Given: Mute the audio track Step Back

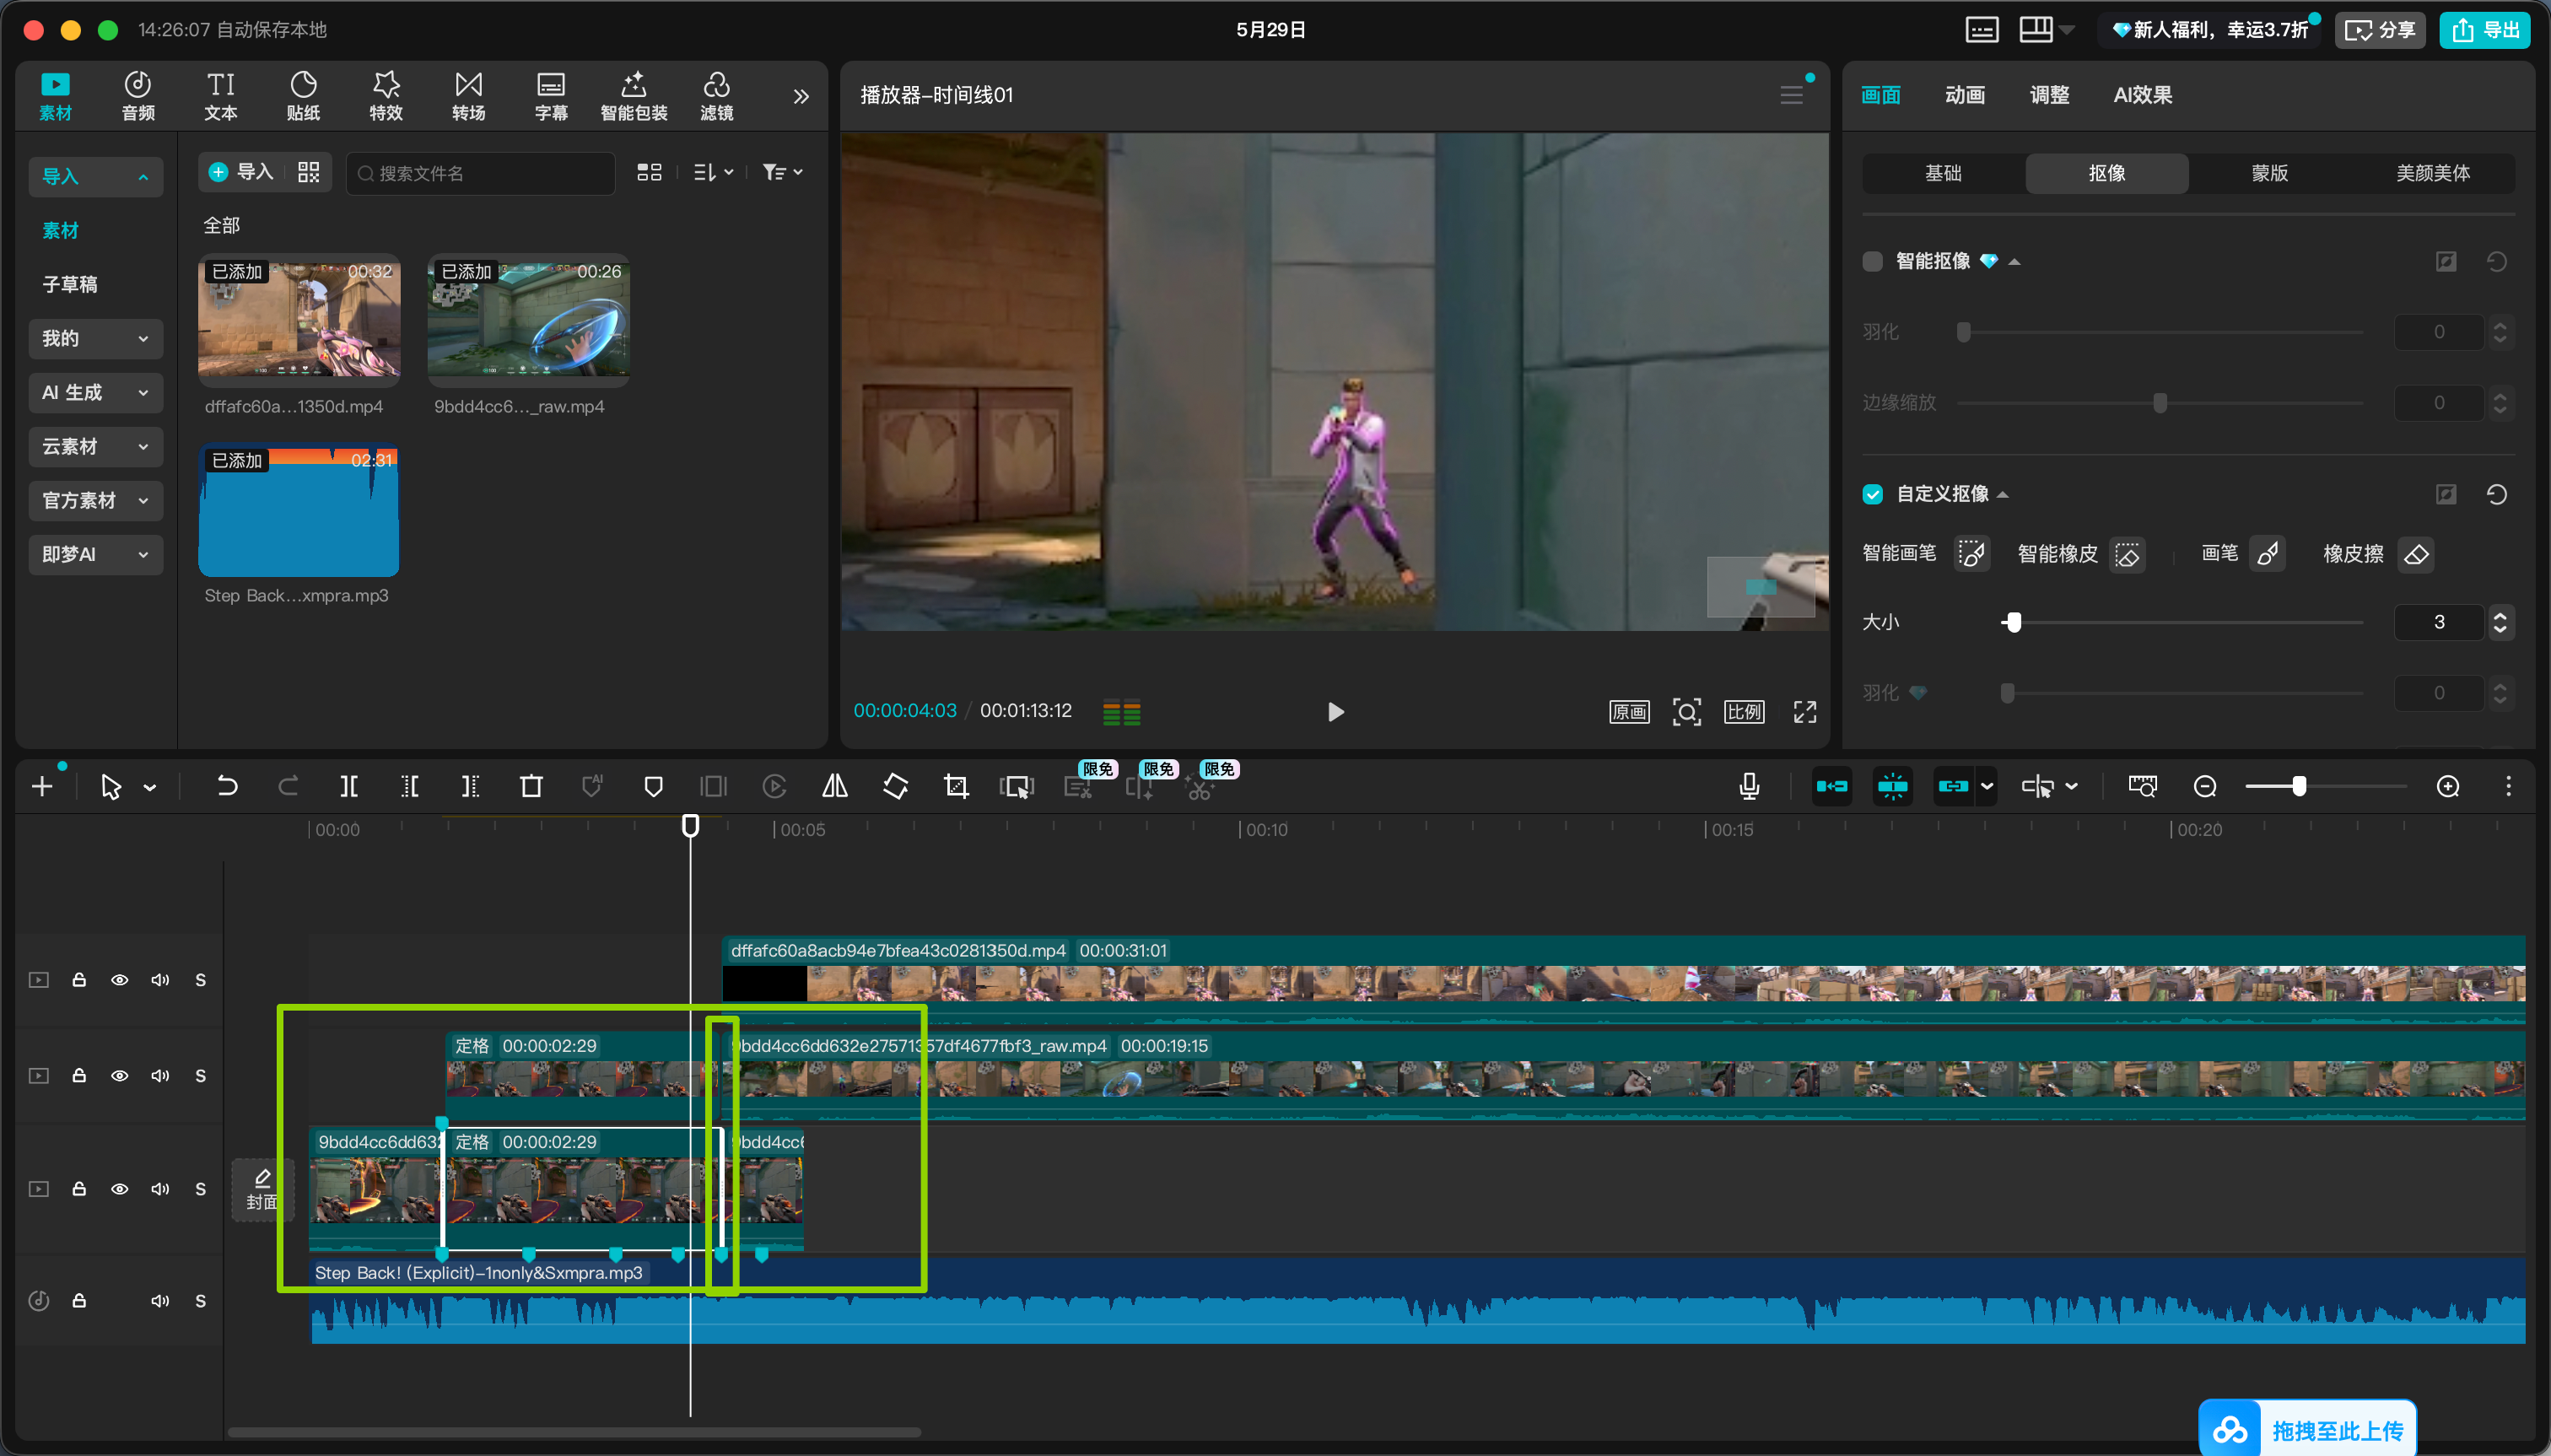Looking at the screenshot, I should 160,1301.
